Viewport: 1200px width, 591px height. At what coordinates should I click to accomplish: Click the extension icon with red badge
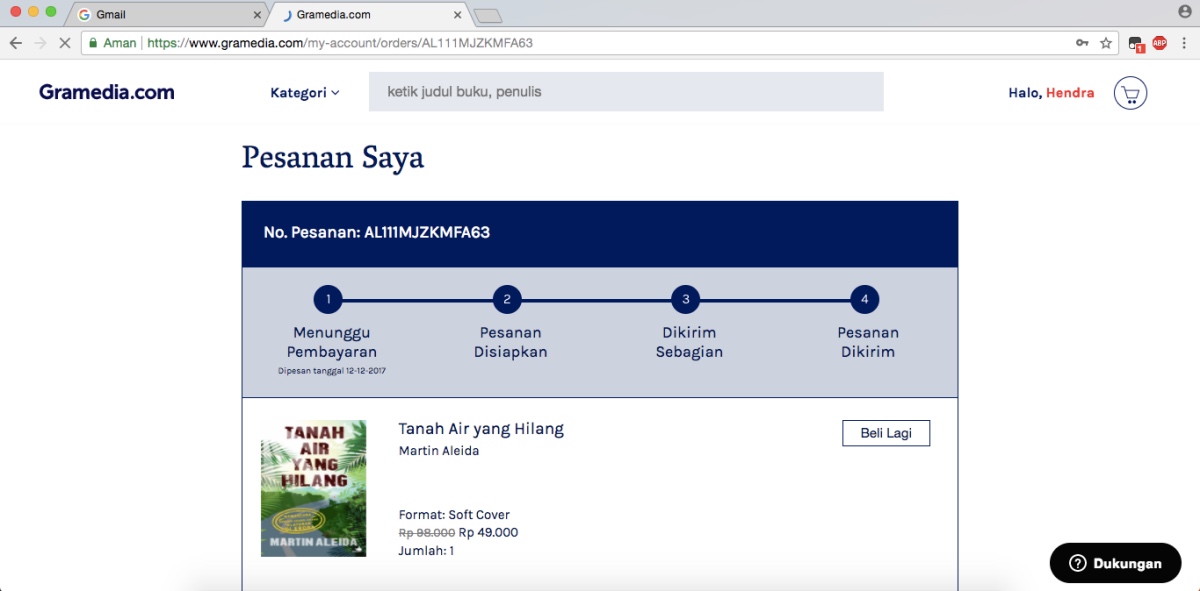pos(1136,44)
